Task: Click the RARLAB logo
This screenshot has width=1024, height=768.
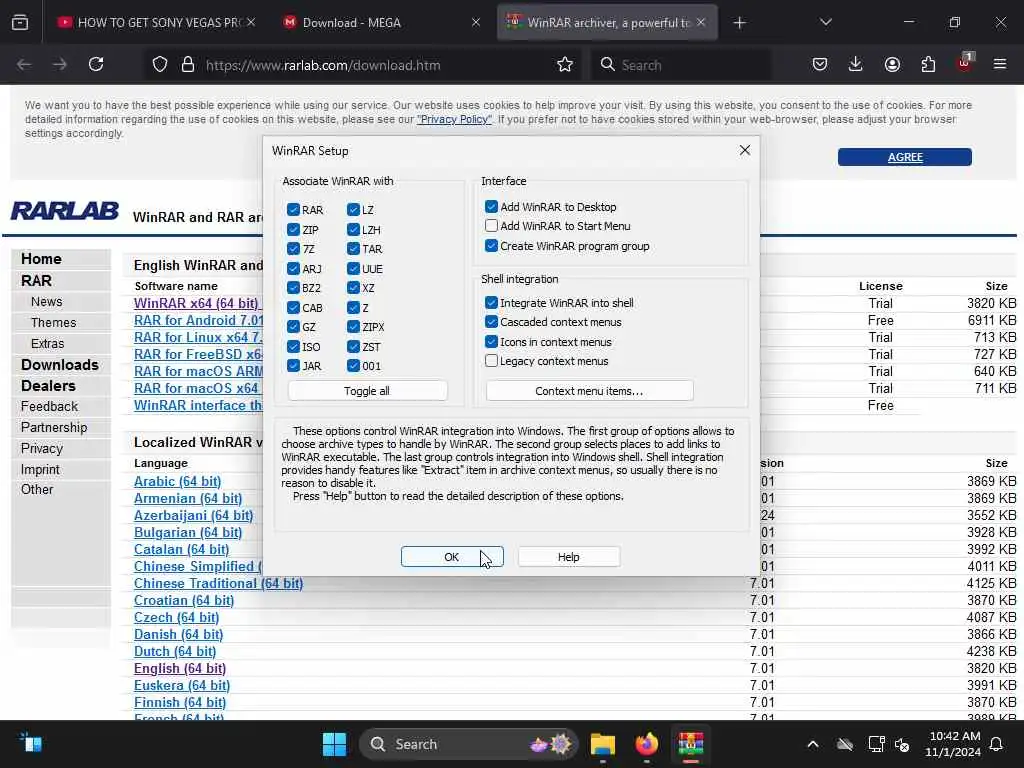Action: coord(65,211)
